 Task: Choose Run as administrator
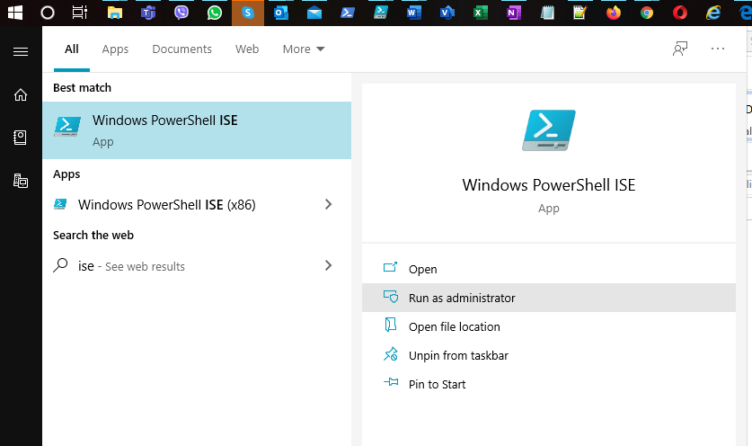point(549,298)
